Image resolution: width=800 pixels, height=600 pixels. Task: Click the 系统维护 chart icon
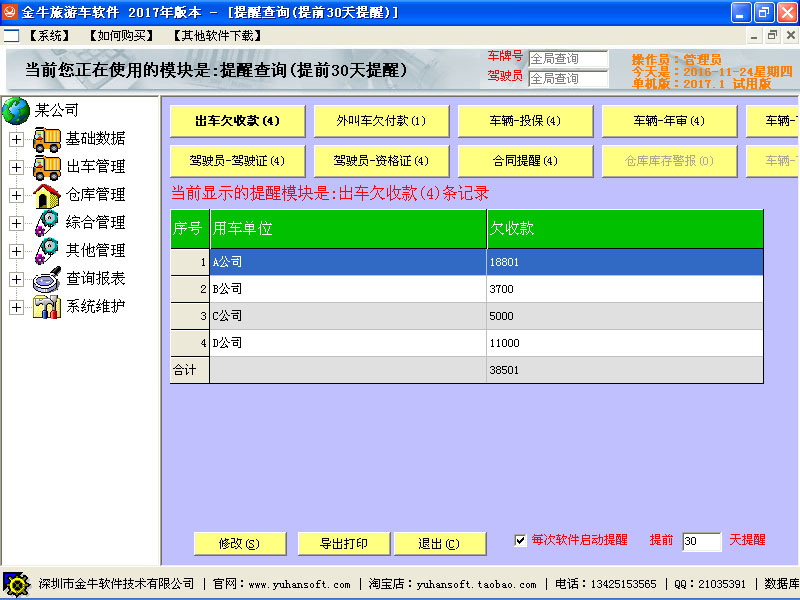[47, 307]
